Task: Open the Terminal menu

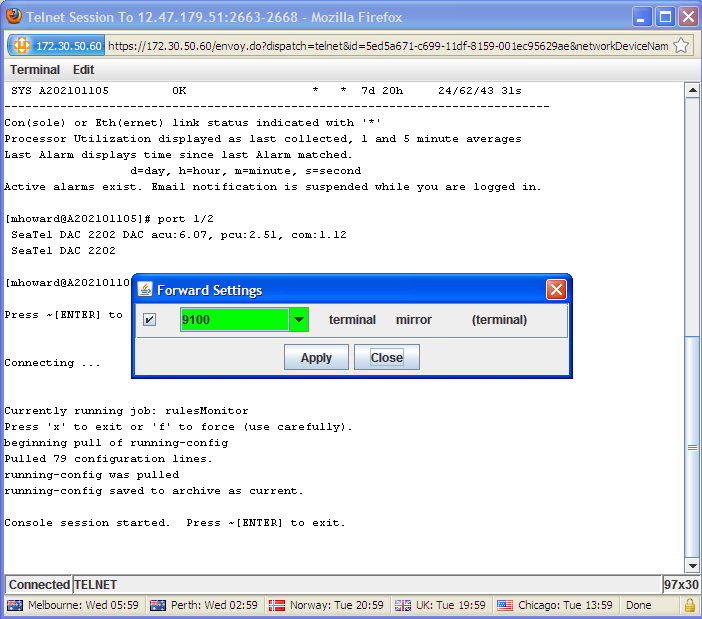Action: (35, 70)
